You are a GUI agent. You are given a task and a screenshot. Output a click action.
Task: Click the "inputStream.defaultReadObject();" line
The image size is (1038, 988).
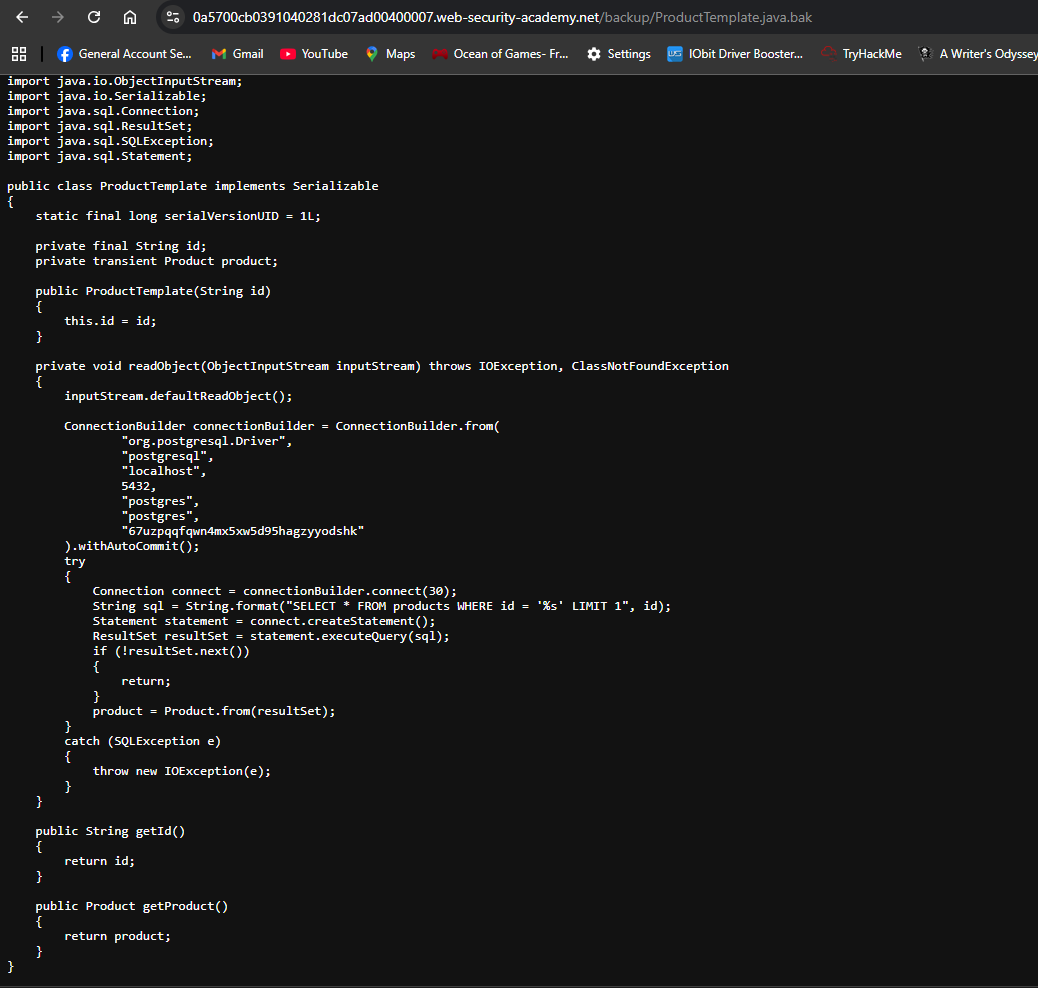pos(178,396)
